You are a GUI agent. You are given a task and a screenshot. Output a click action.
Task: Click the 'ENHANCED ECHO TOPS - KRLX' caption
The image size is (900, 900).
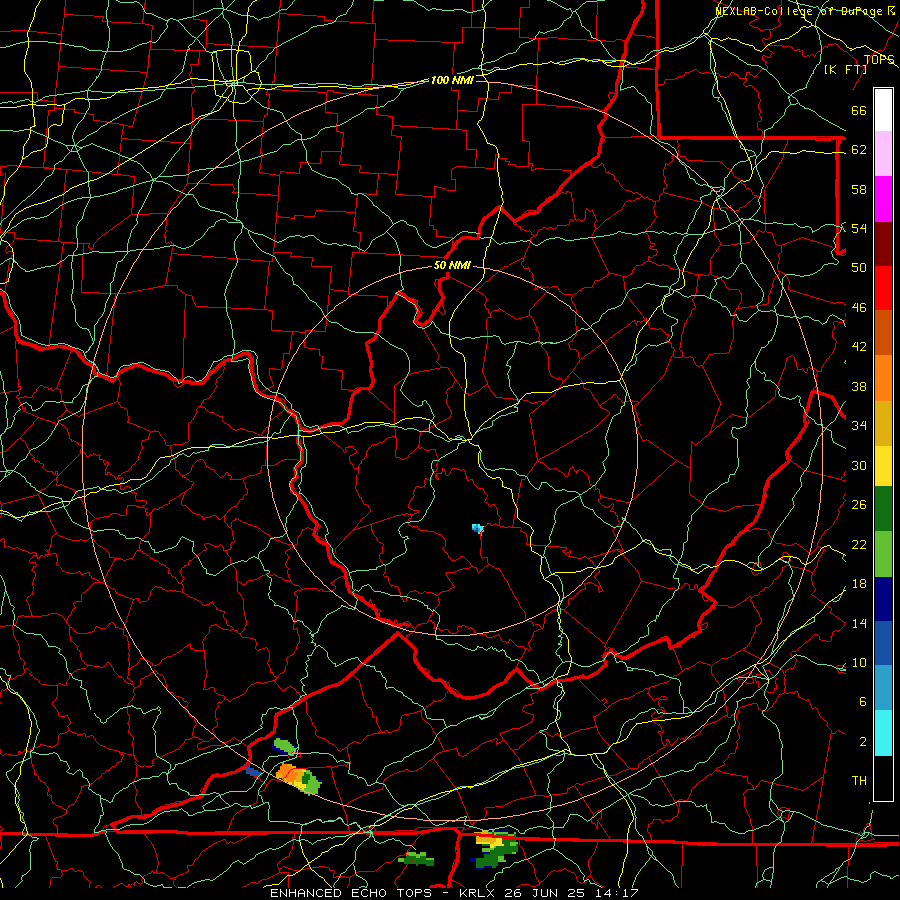384,893
